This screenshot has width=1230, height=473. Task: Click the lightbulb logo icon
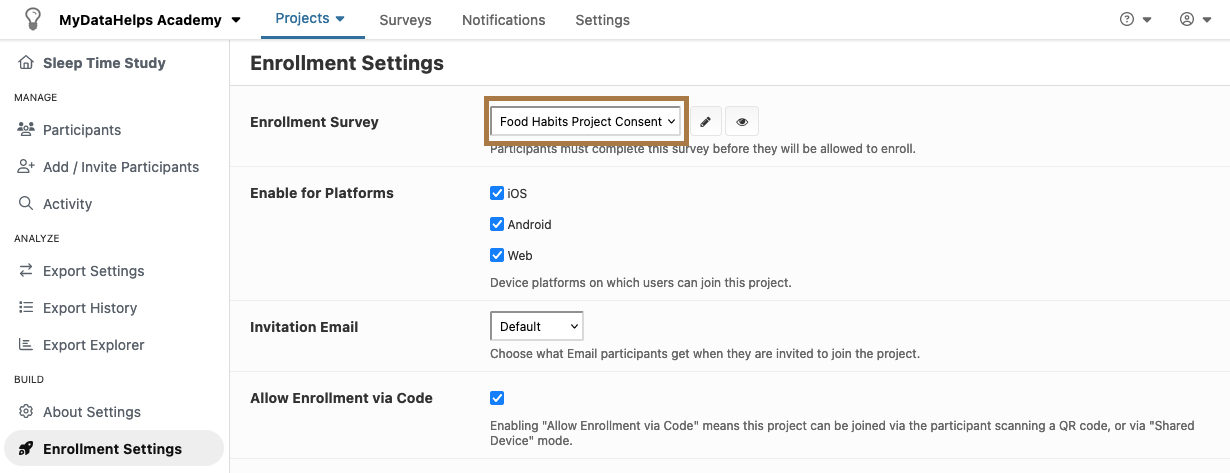pos(33,19)
